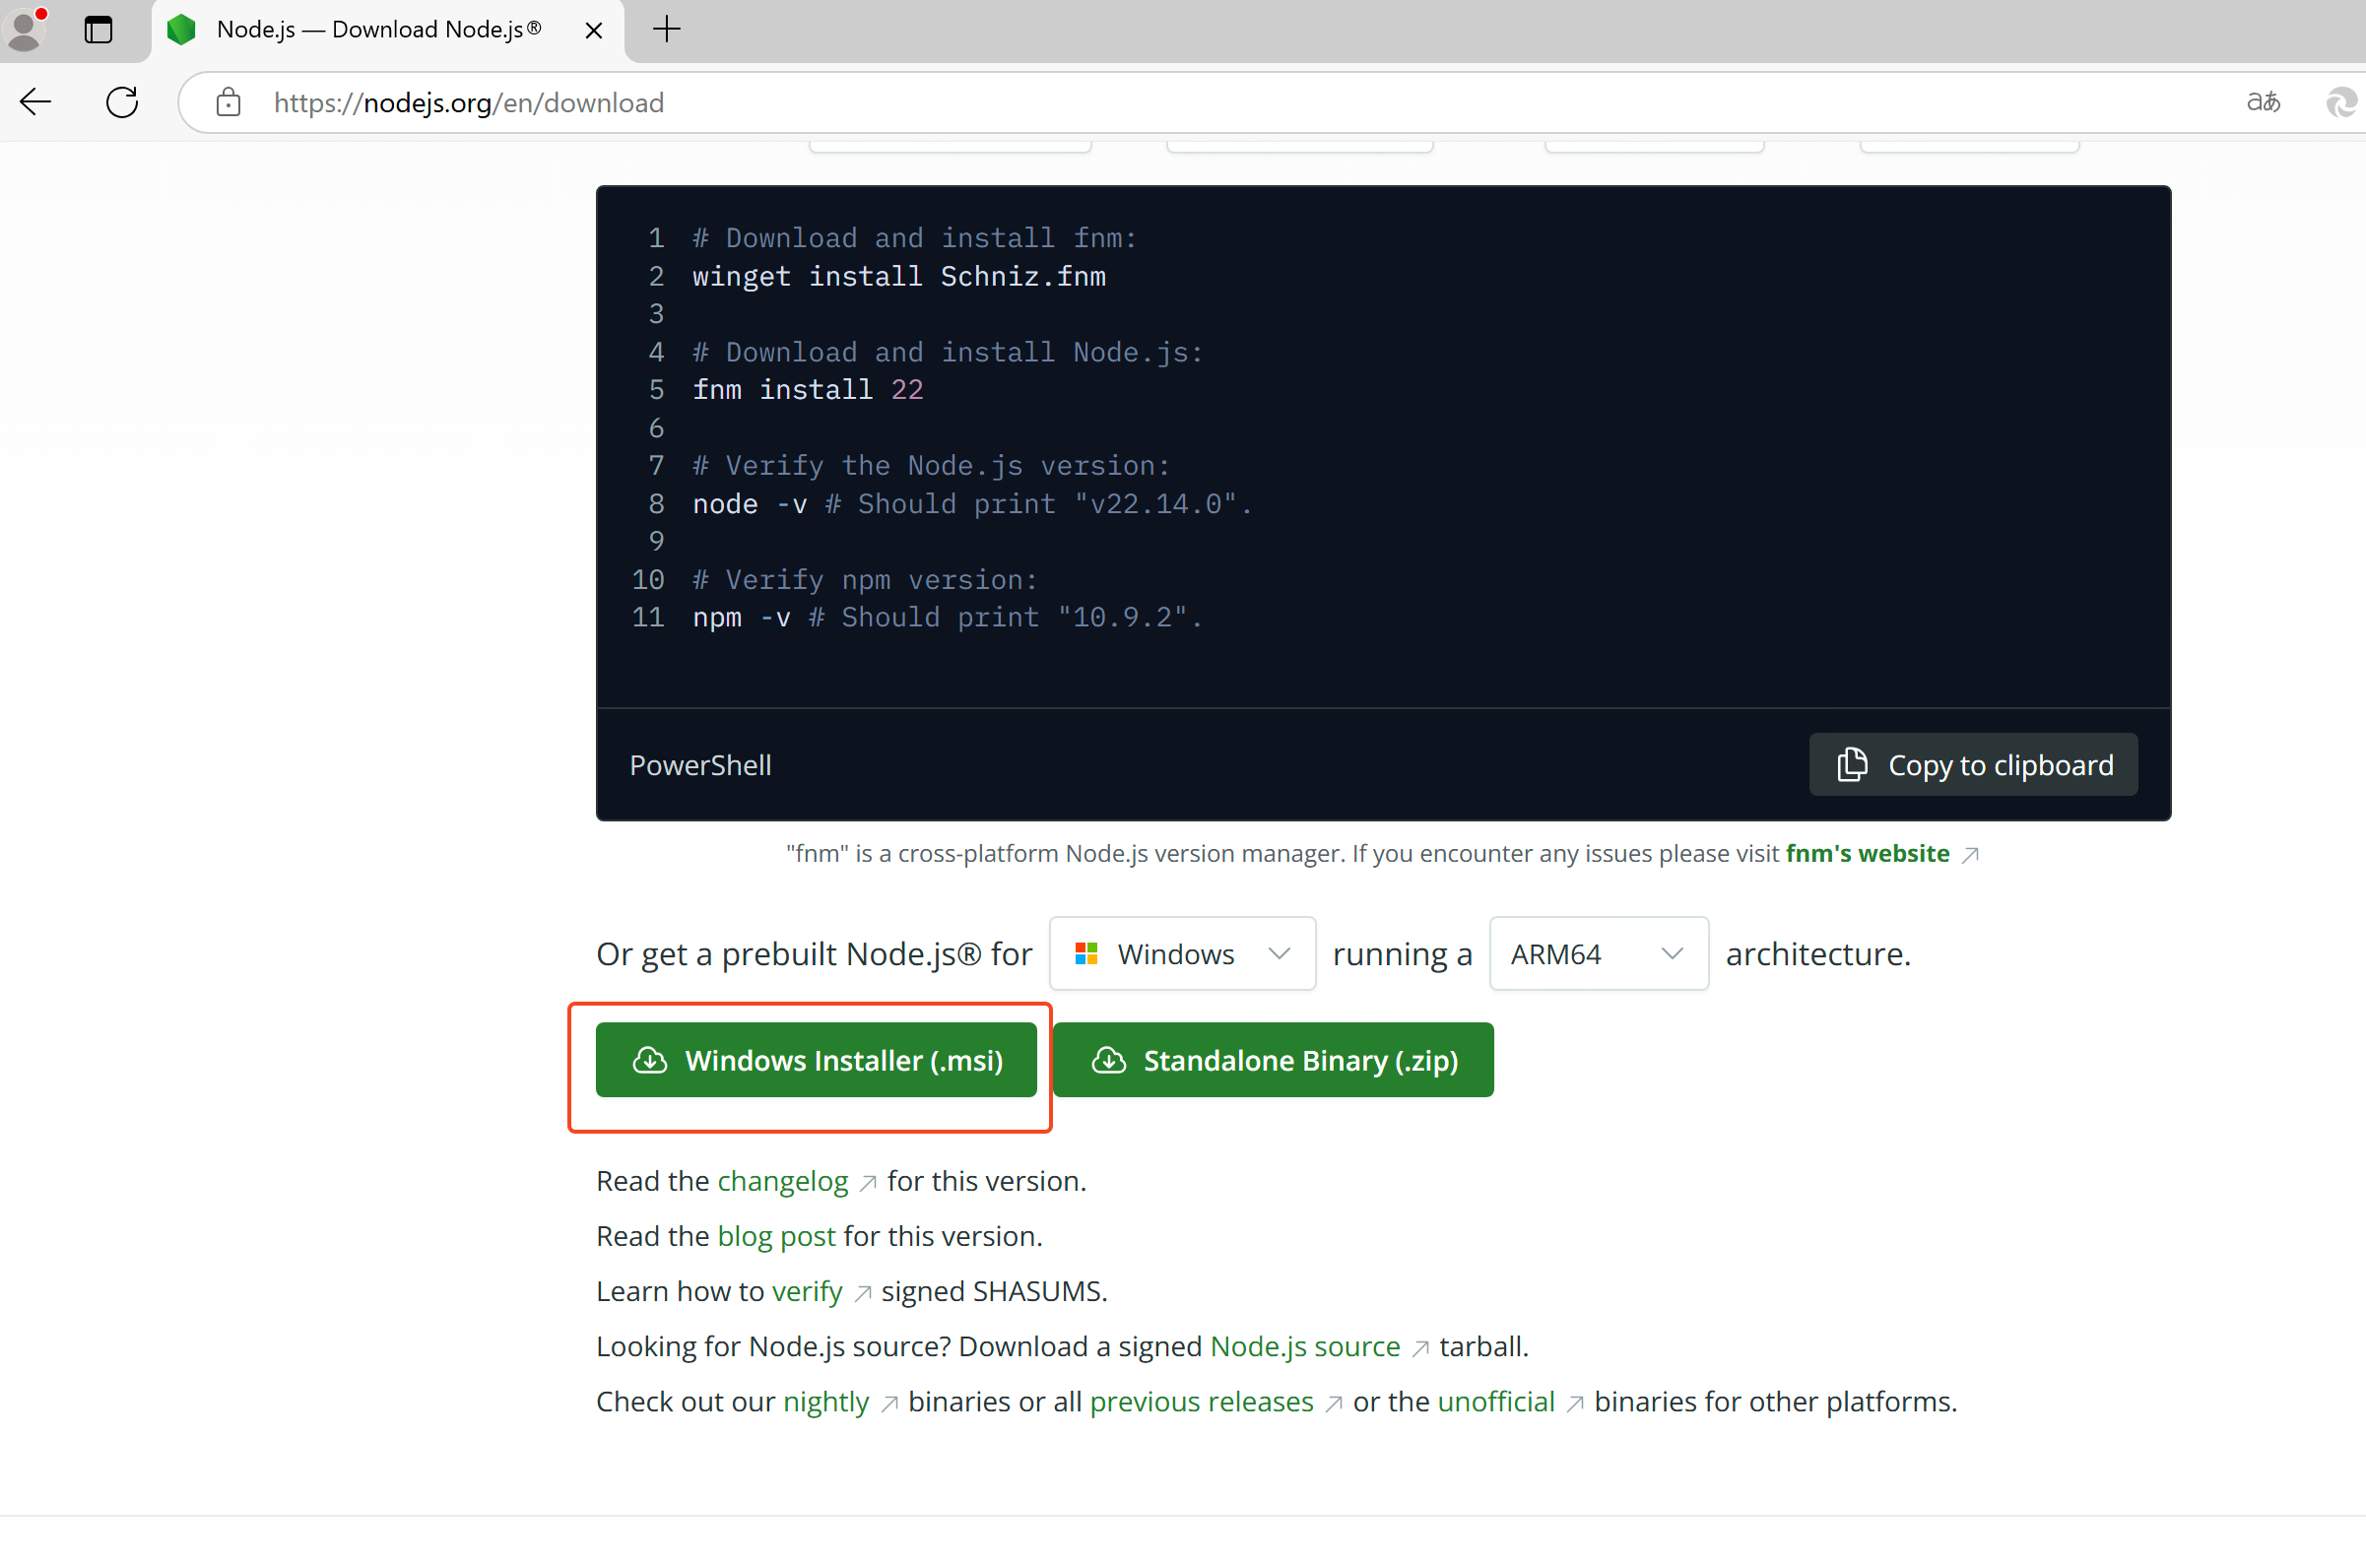Open the blog post link
This screenshot has height=1568, width=2366.
point(776,1236)
